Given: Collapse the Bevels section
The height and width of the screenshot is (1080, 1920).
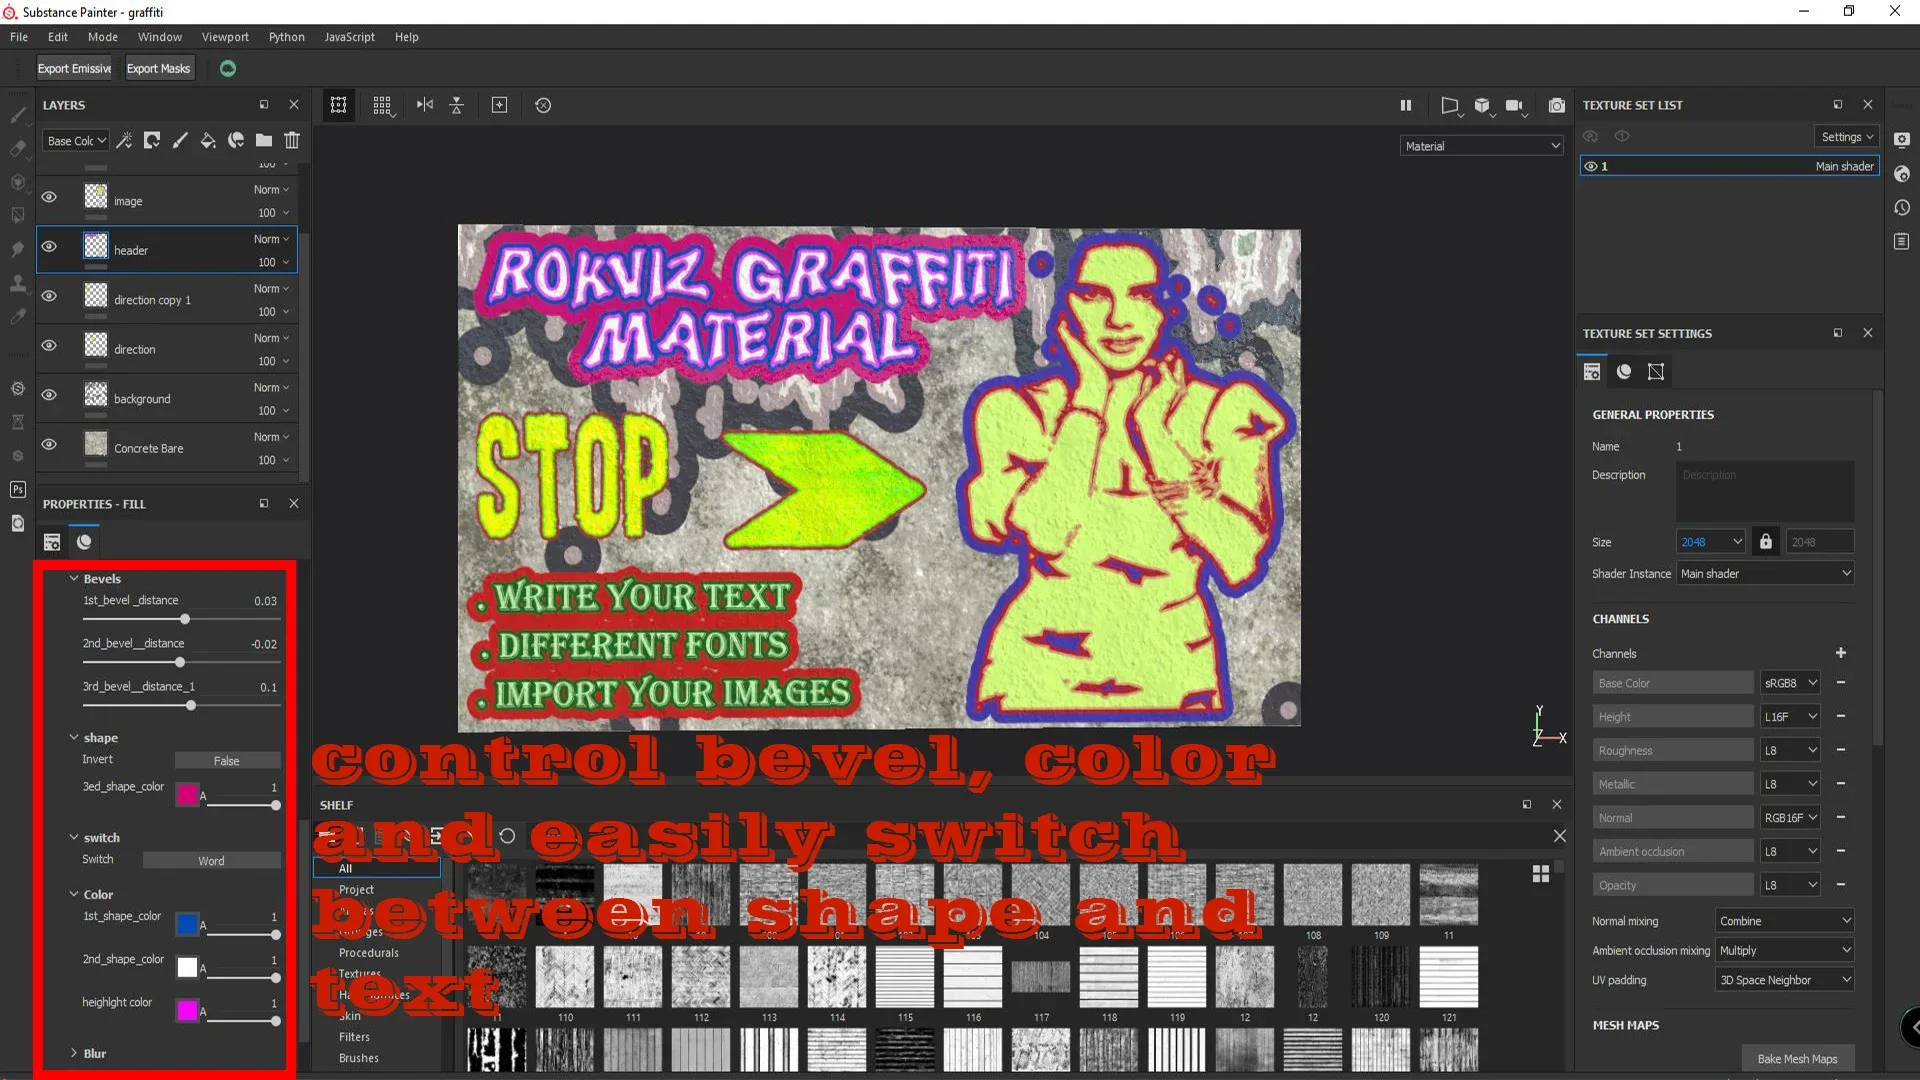Looking at the screenshot, I should pyautogui.click(x=74, y=578).
